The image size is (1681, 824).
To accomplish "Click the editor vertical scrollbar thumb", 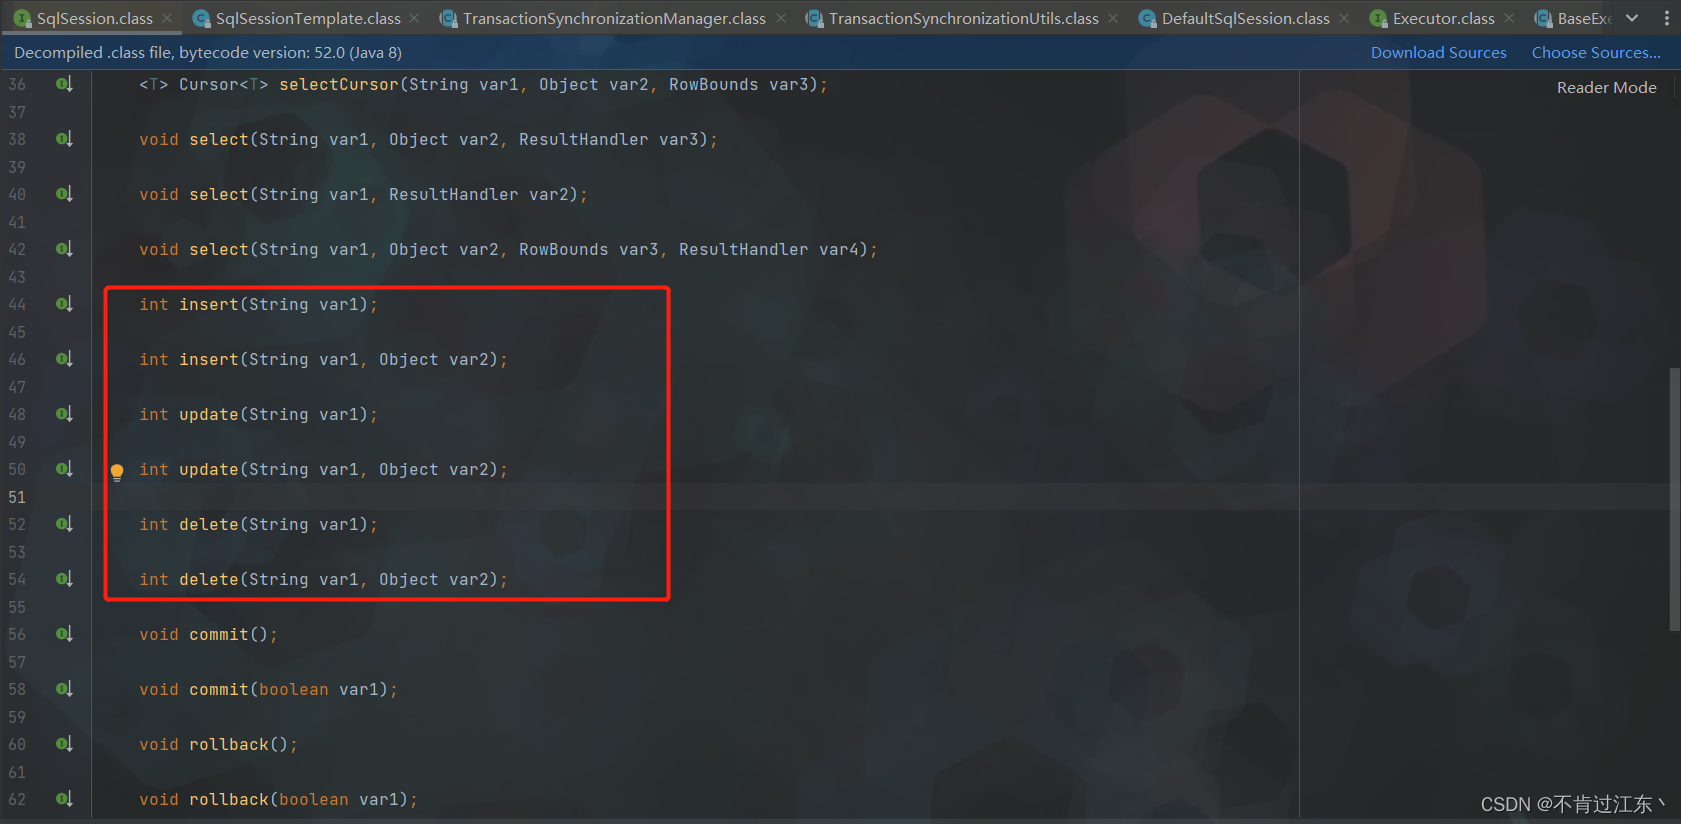I will pos(1674,500).
